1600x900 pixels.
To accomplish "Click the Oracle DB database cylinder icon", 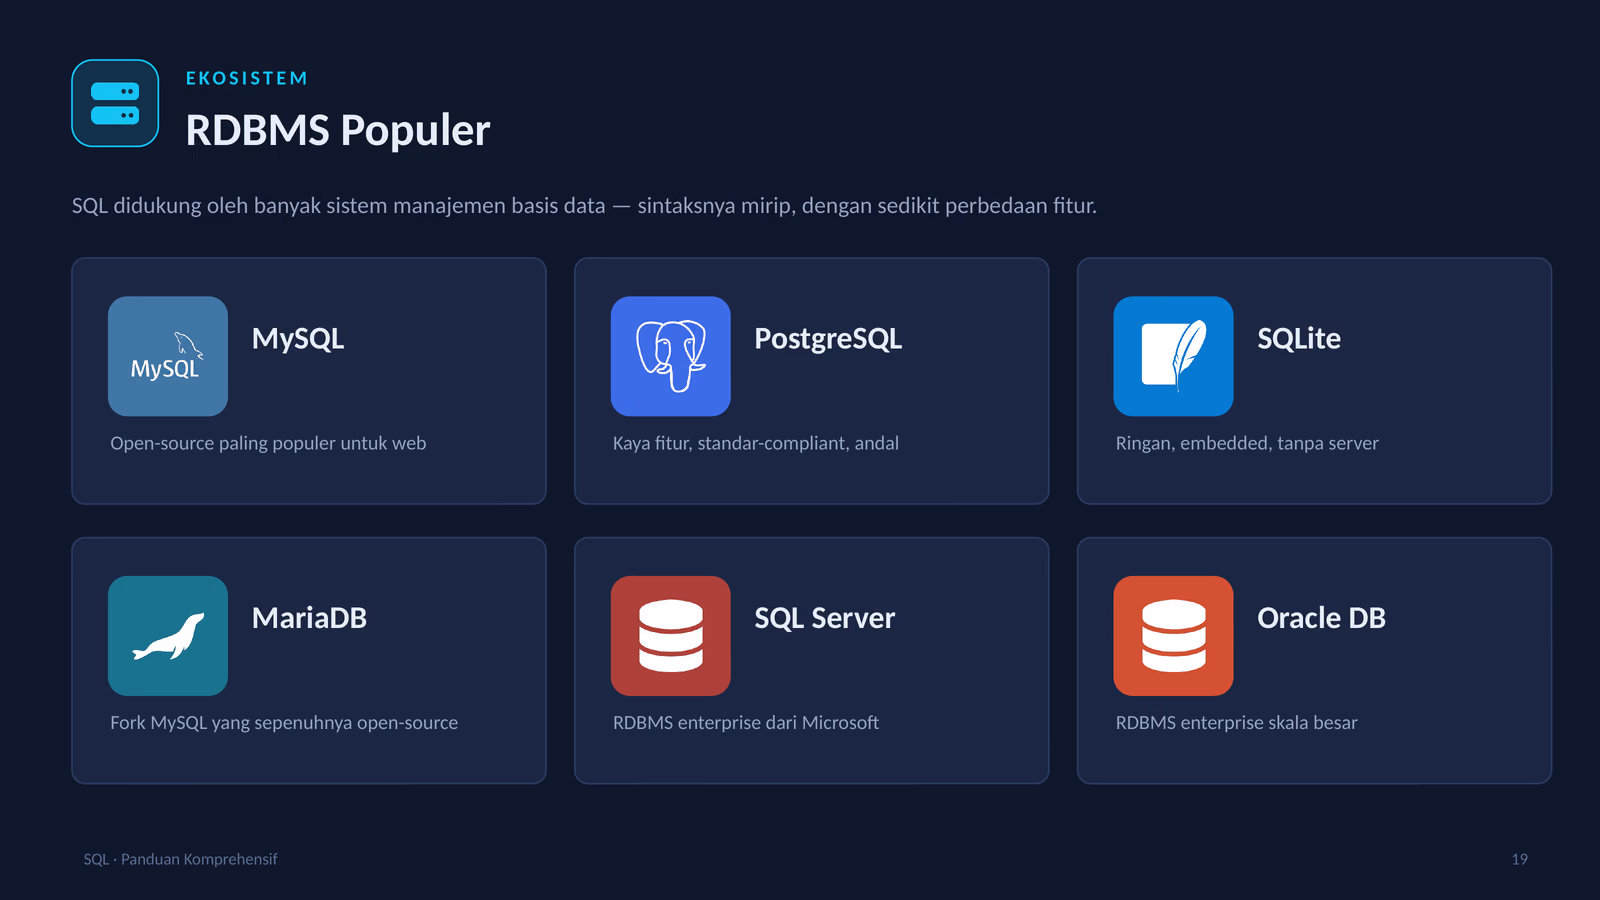I will pos(1174,636).
